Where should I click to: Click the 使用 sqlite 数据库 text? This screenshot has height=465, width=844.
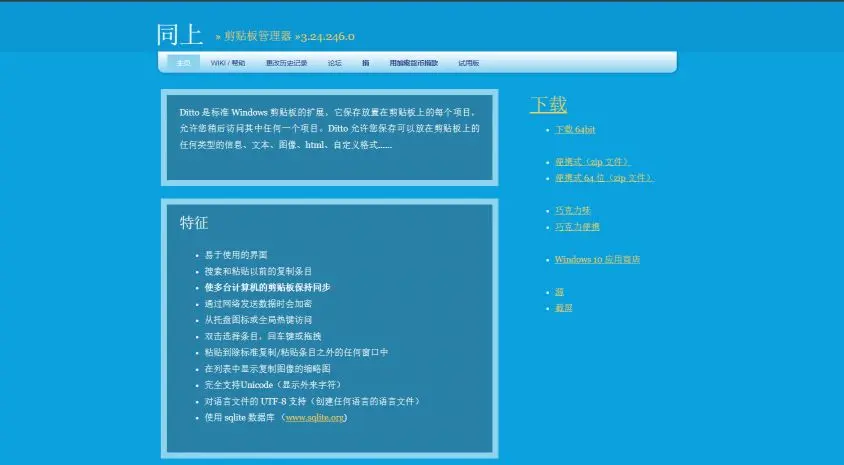pos(240,417)
